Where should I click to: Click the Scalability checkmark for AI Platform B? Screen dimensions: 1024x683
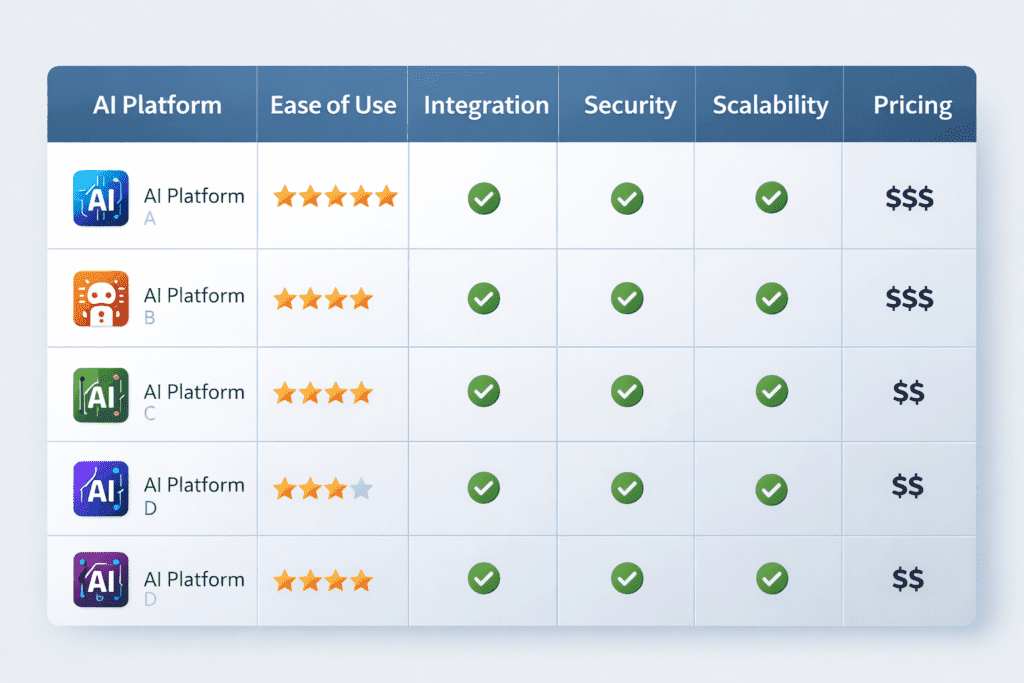771,298
